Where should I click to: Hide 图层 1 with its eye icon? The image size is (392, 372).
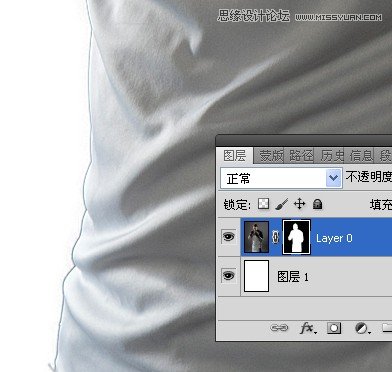229,276
